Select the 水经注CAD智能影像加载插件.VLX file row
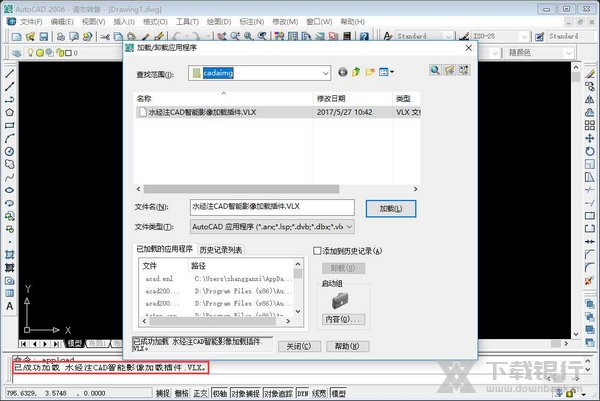 click(x=278, y=112)
